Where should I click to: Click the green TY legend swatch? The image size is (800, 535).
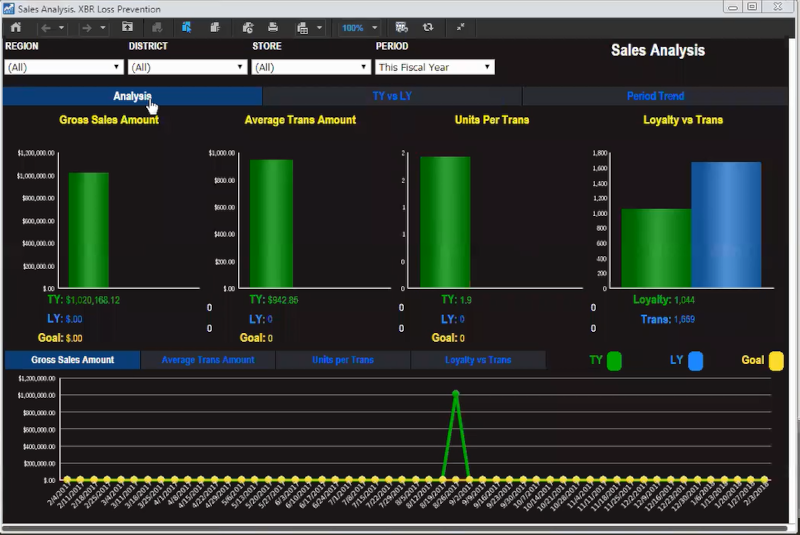click(x=614, y=361)
